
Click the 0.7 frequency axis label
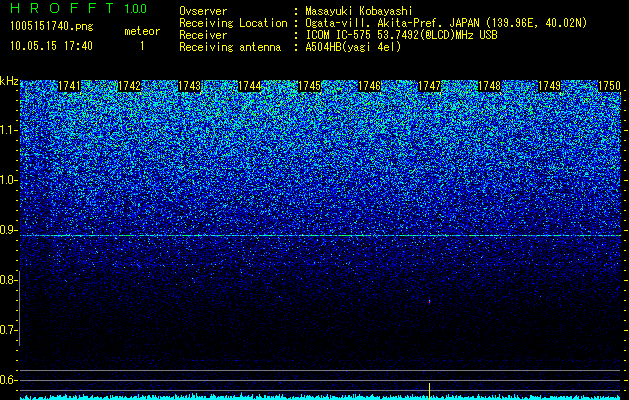coord(8,330)
